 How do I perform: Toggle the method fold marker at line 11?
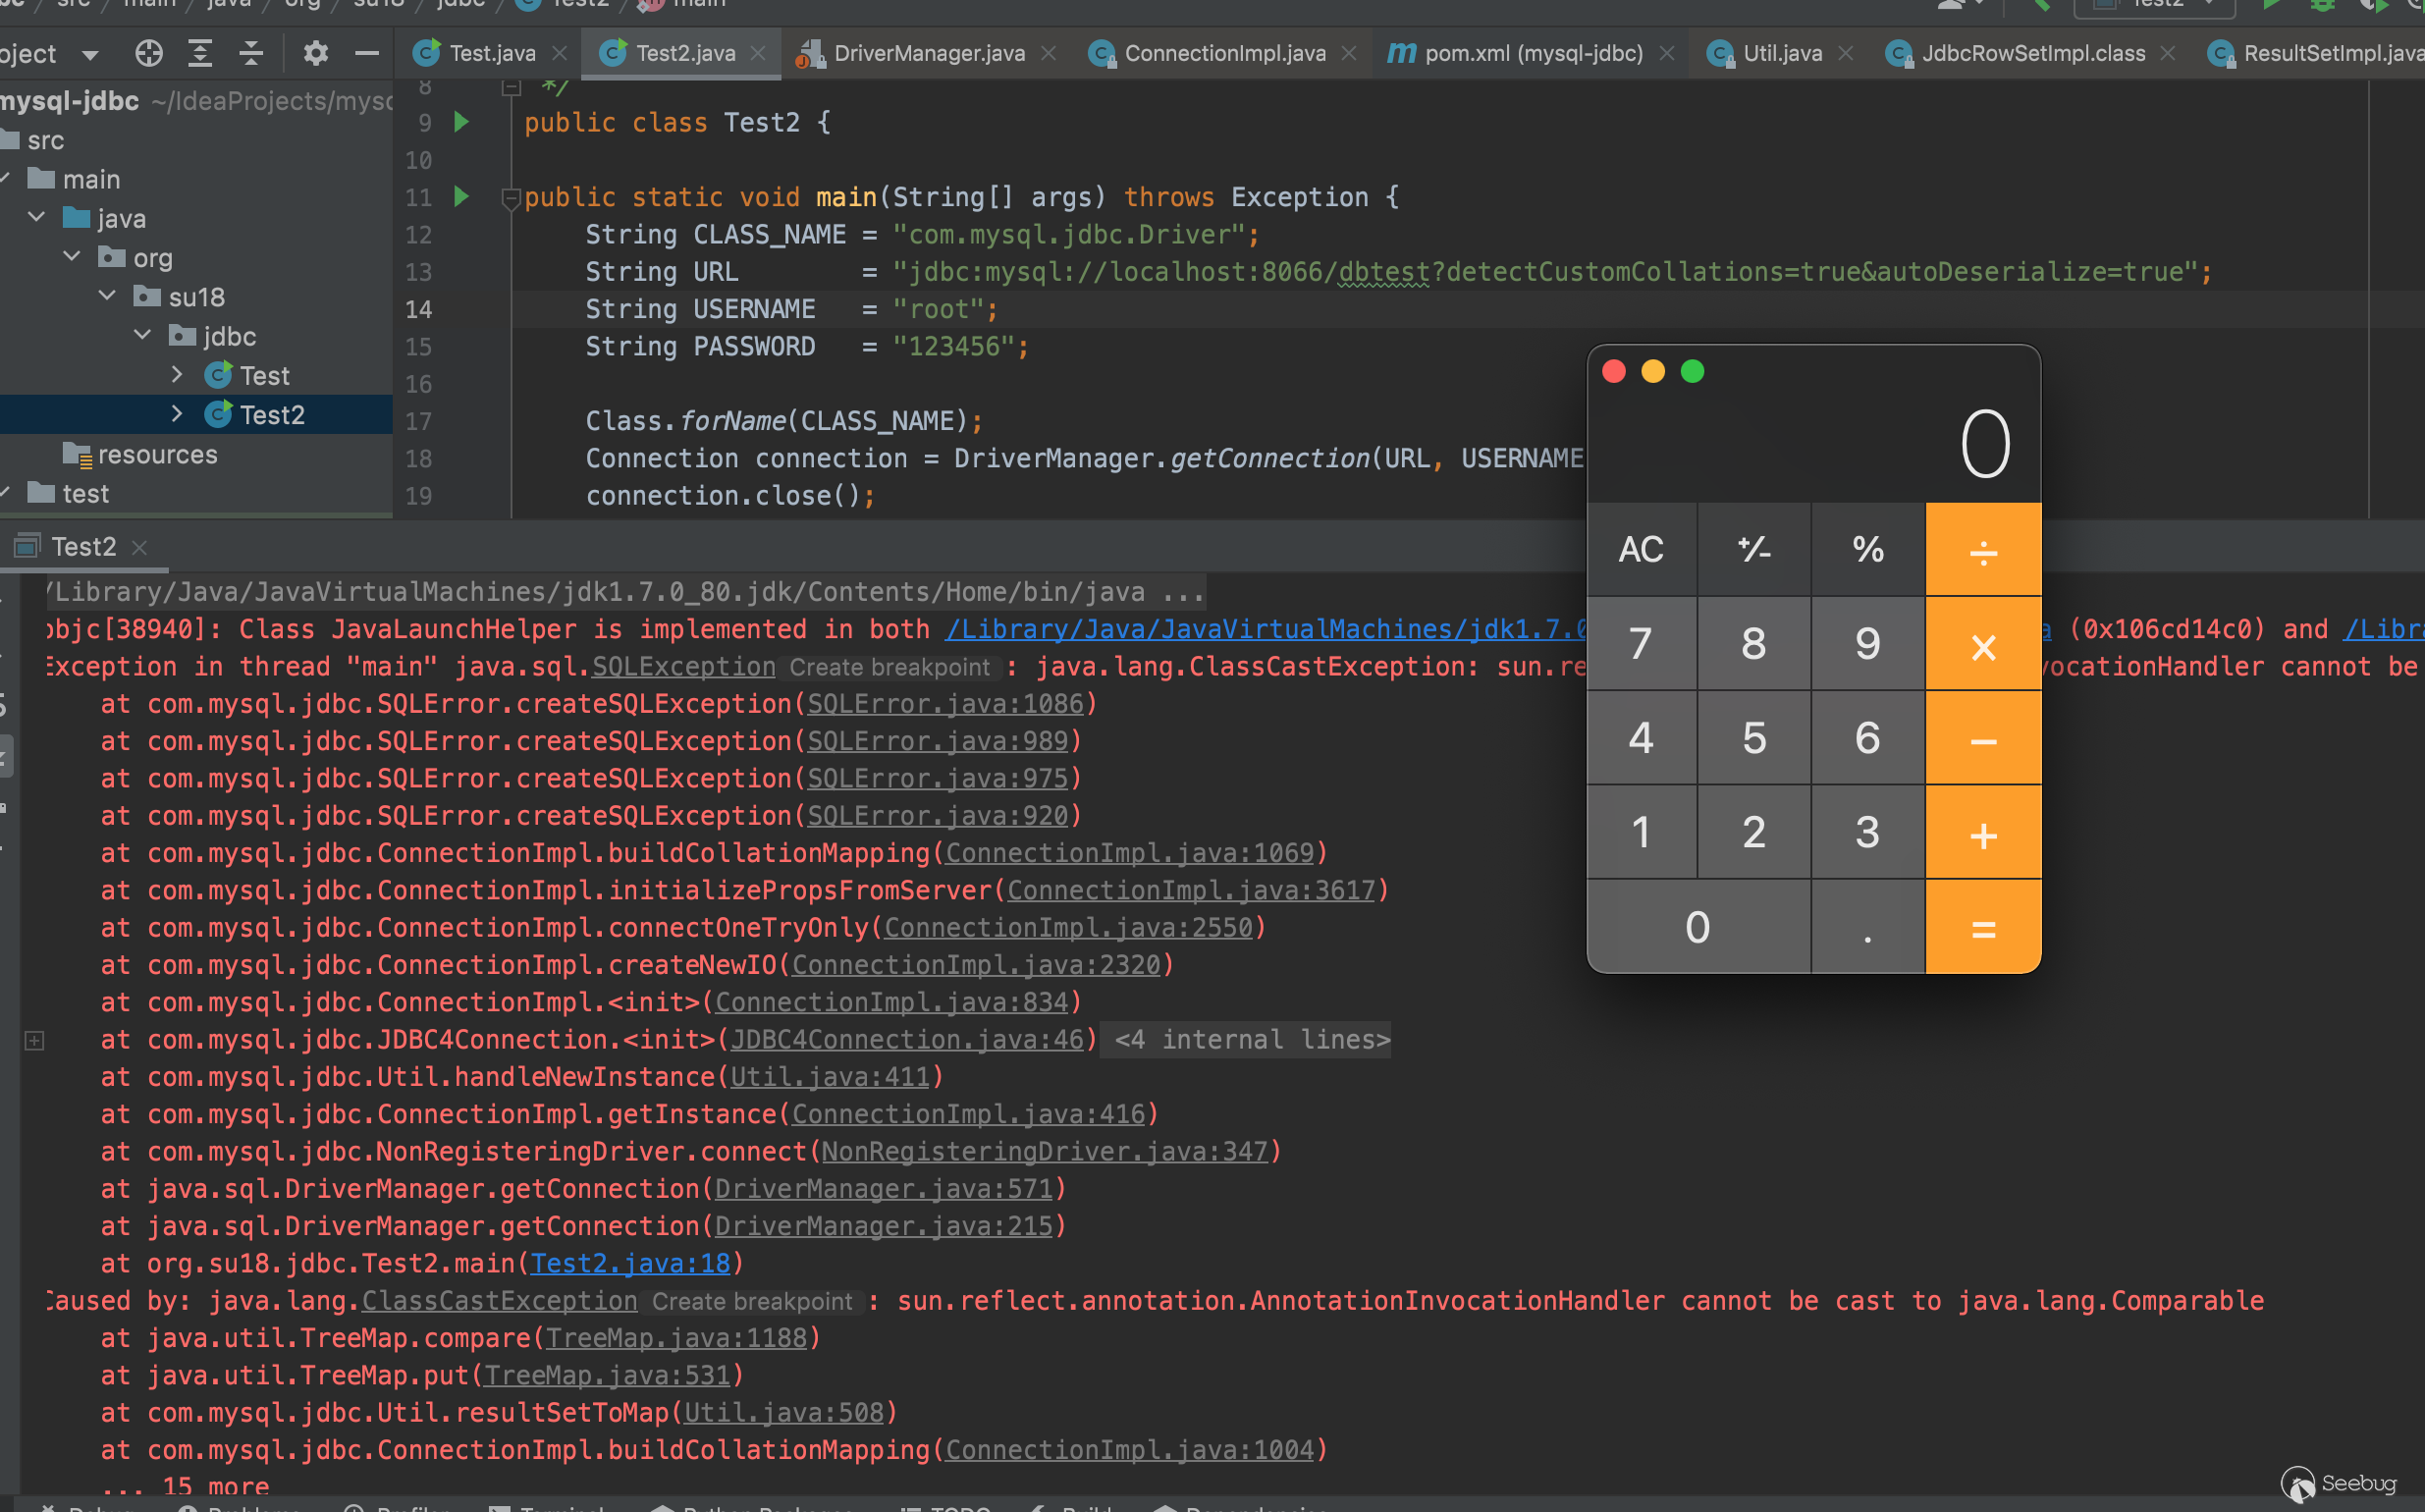511,199
